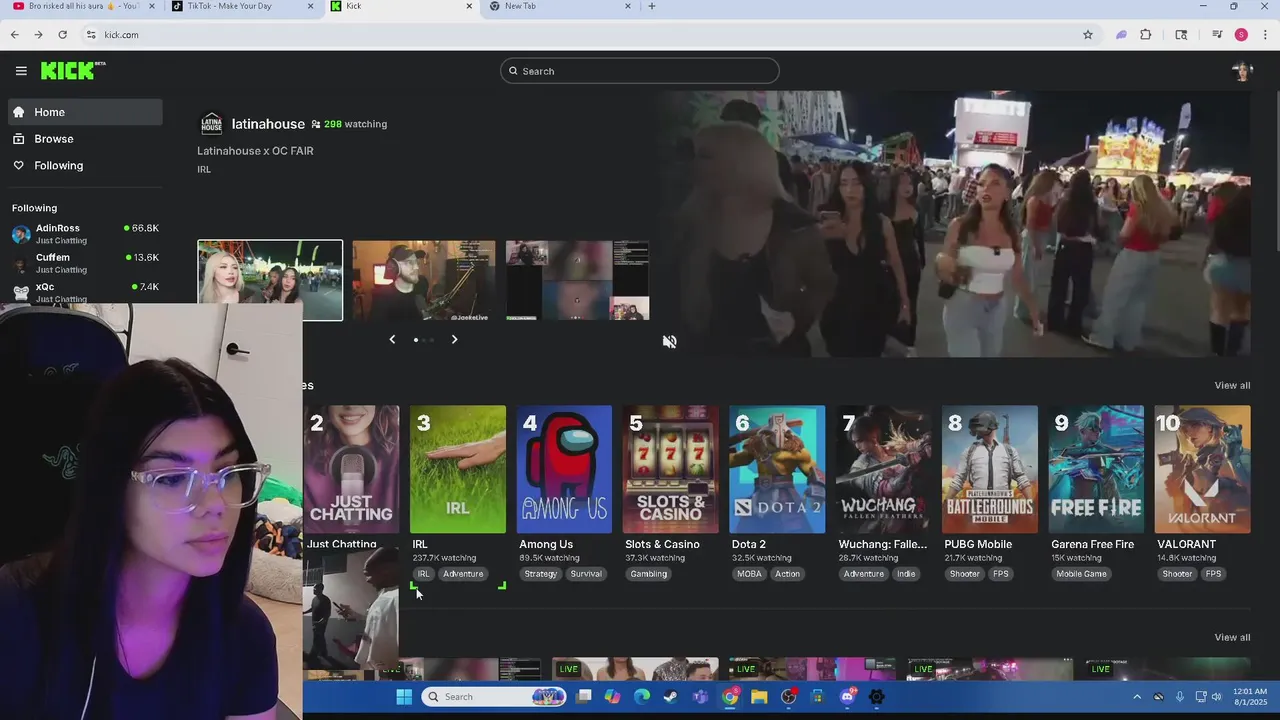Show hidden system tray icons
The height and width of the screenshot is (720, 1280).
pos(1137,697)
